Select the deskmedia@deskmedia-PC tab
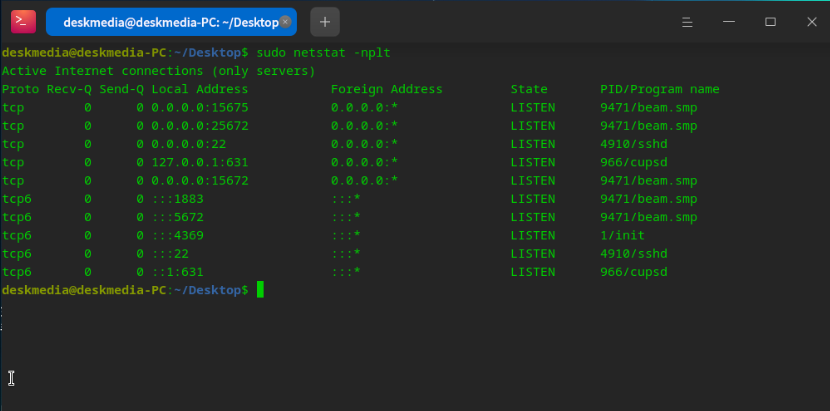Screen dimensions: 830x411 pyautogui.click(x=171, y=22)
